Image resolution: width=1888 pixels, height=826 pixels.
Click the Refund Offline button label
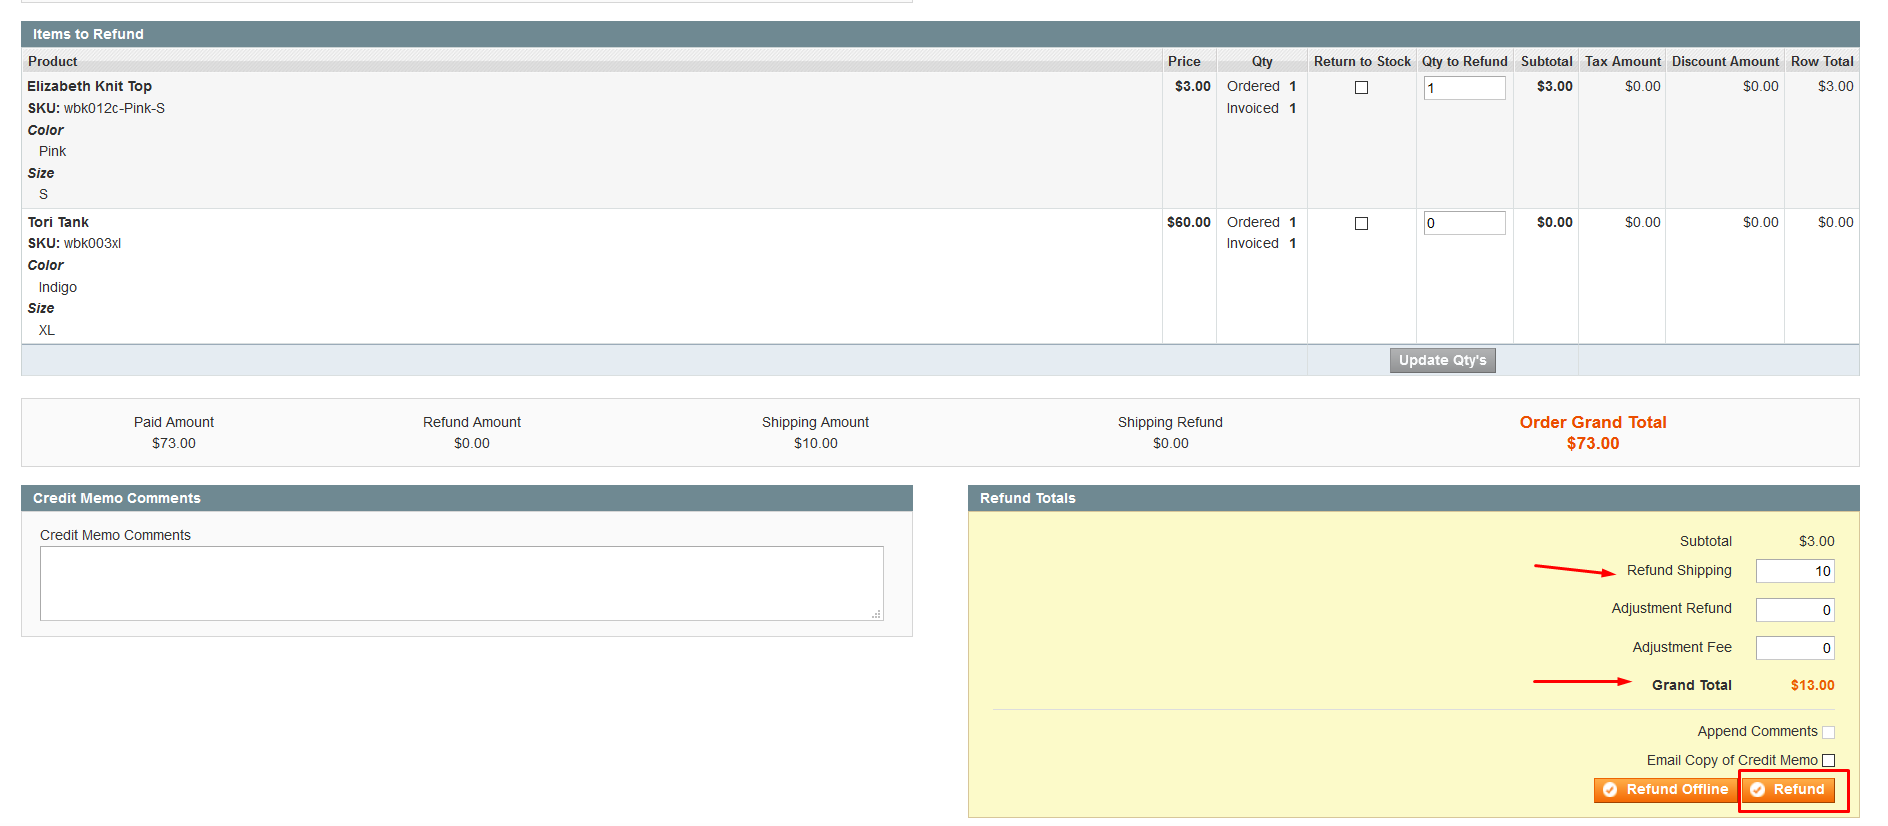point(1676,790)
